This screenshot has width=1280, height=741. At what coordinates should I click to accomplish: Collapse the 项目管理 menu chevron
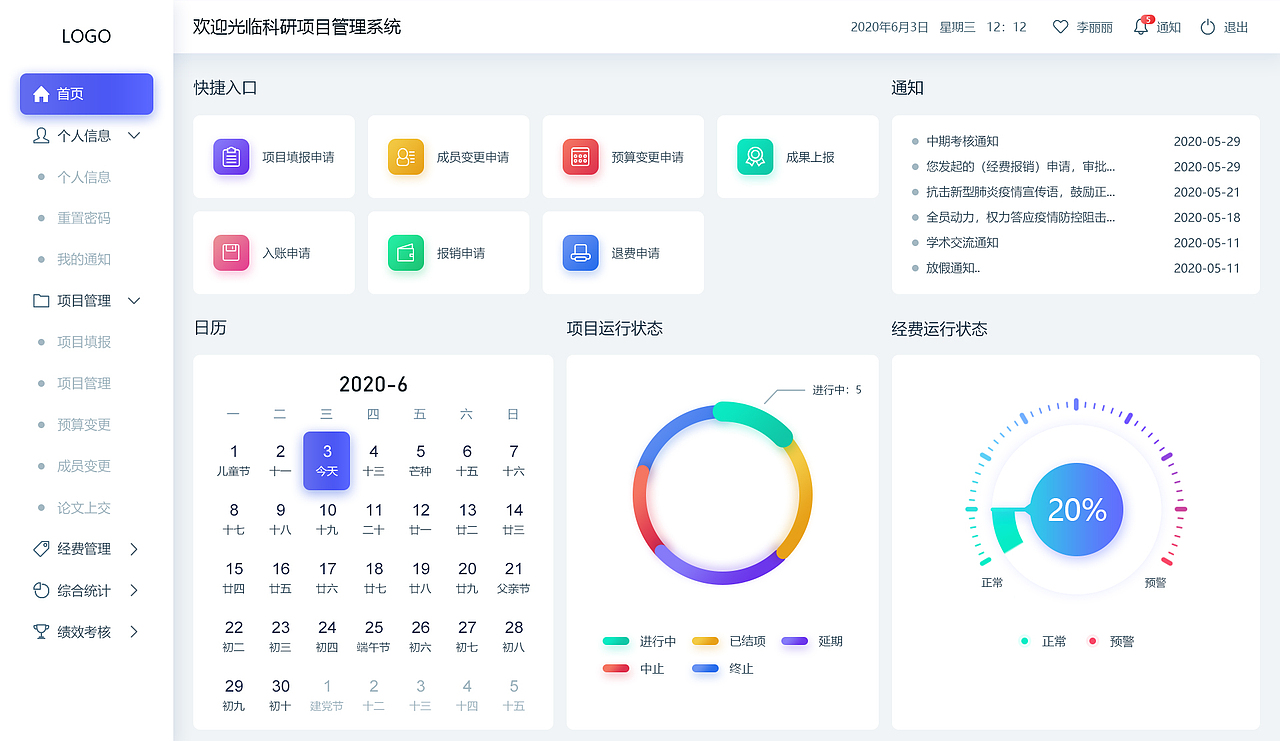[x=134, y=300]
